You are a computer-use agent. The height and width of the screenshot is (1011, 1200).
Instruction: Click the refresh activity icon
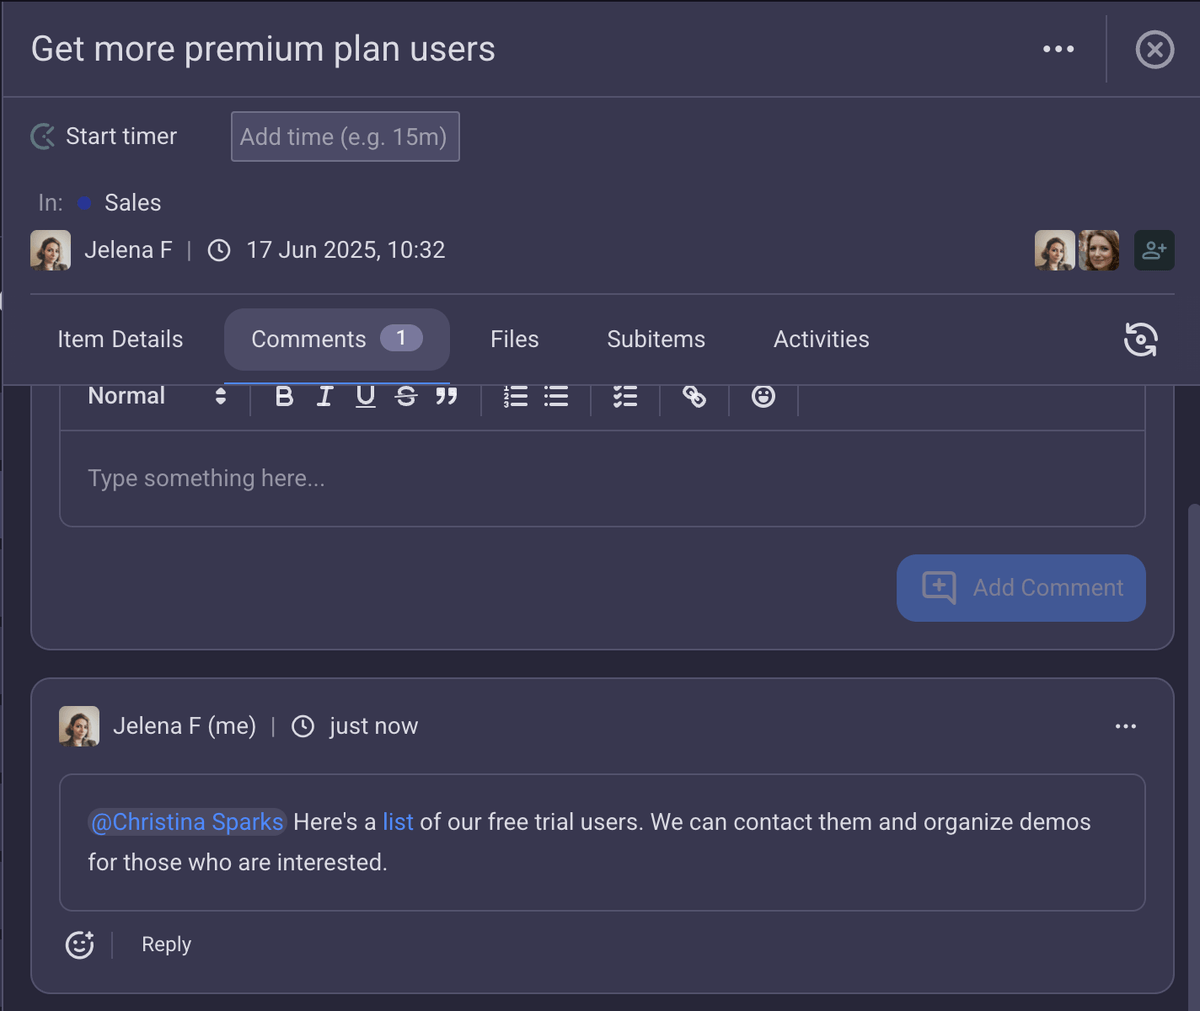1141,339
